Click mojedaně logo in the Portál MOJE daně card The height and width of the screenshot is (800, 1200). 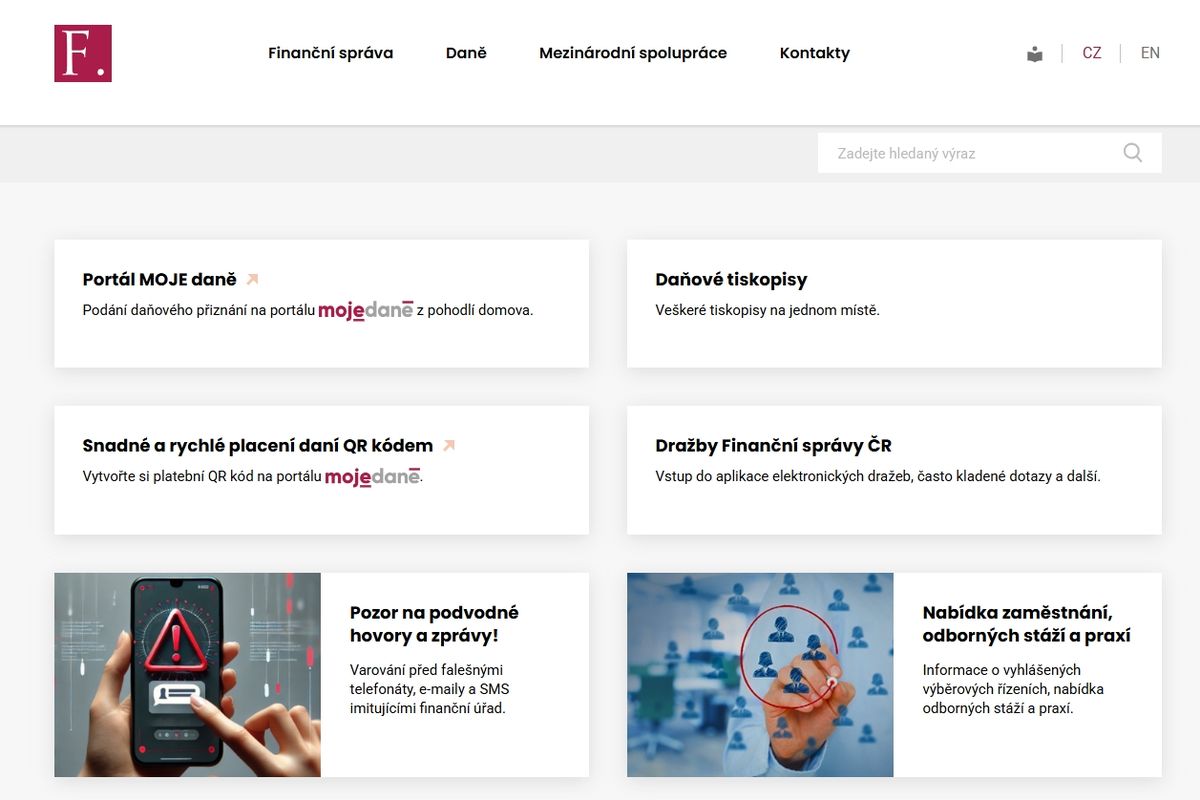365,311
